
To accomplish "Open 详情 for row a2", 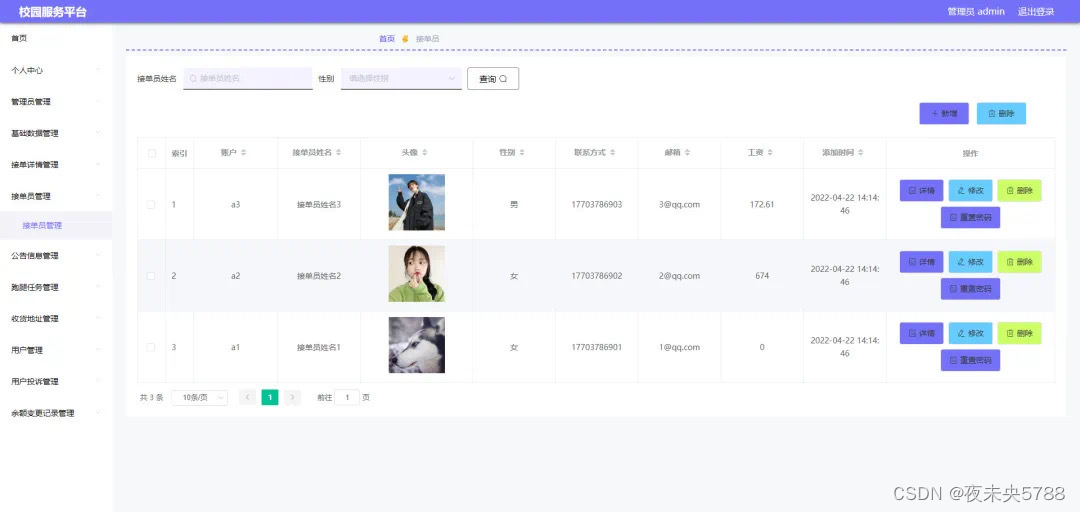I will click(921, 262).
